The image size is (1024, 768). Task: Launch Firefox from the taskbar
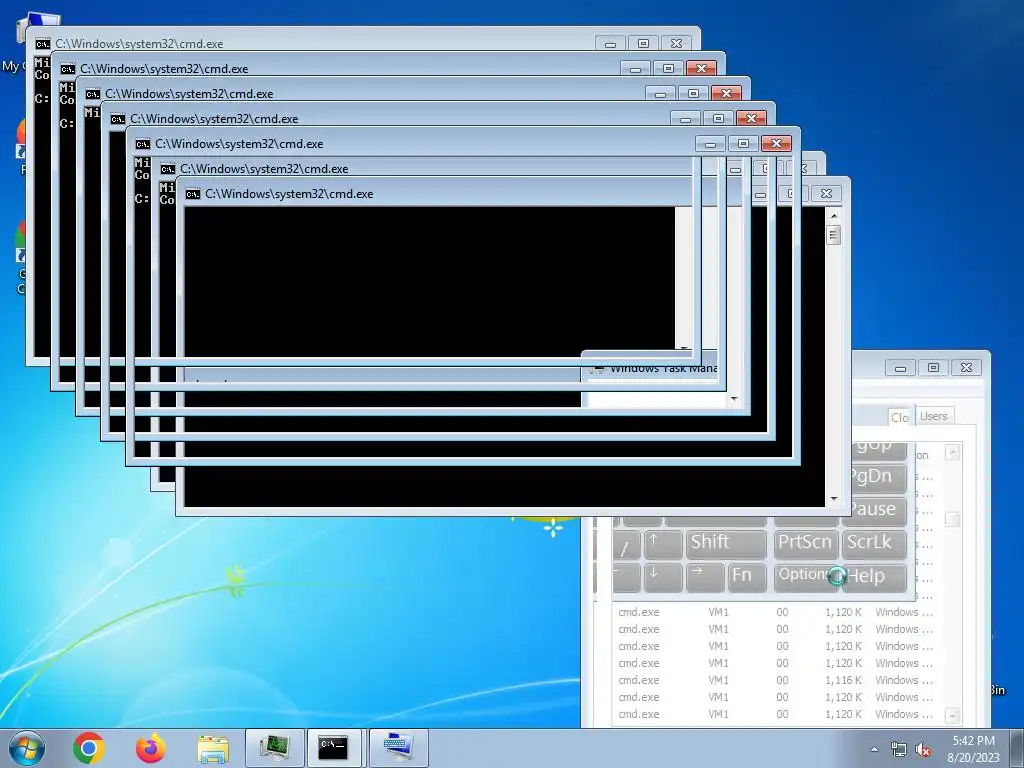pos(151,748)
